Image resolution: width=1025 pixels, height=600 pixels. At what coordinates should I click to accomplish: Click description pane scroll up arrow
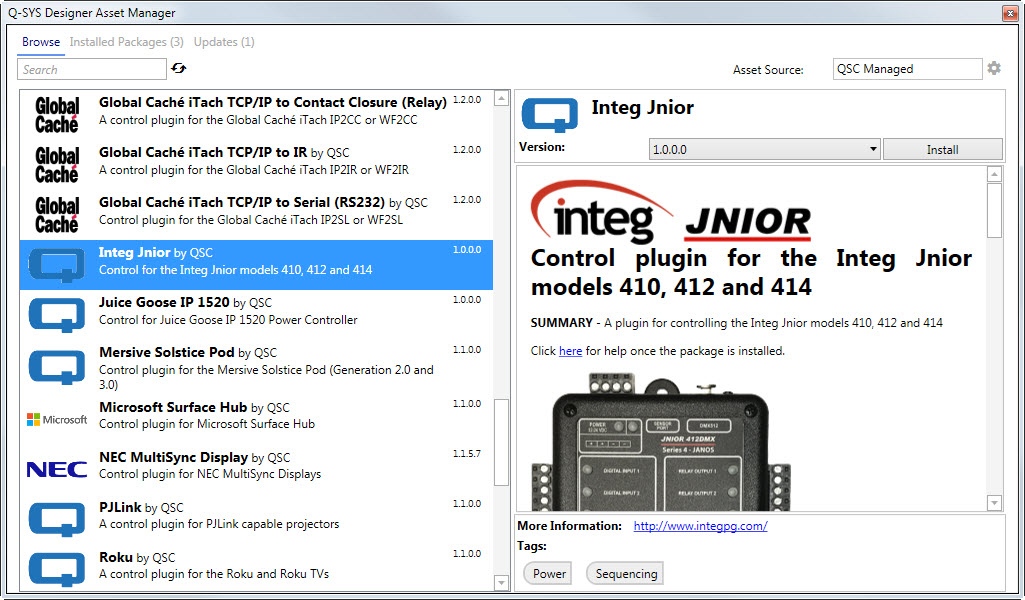(x=994, y=174)
